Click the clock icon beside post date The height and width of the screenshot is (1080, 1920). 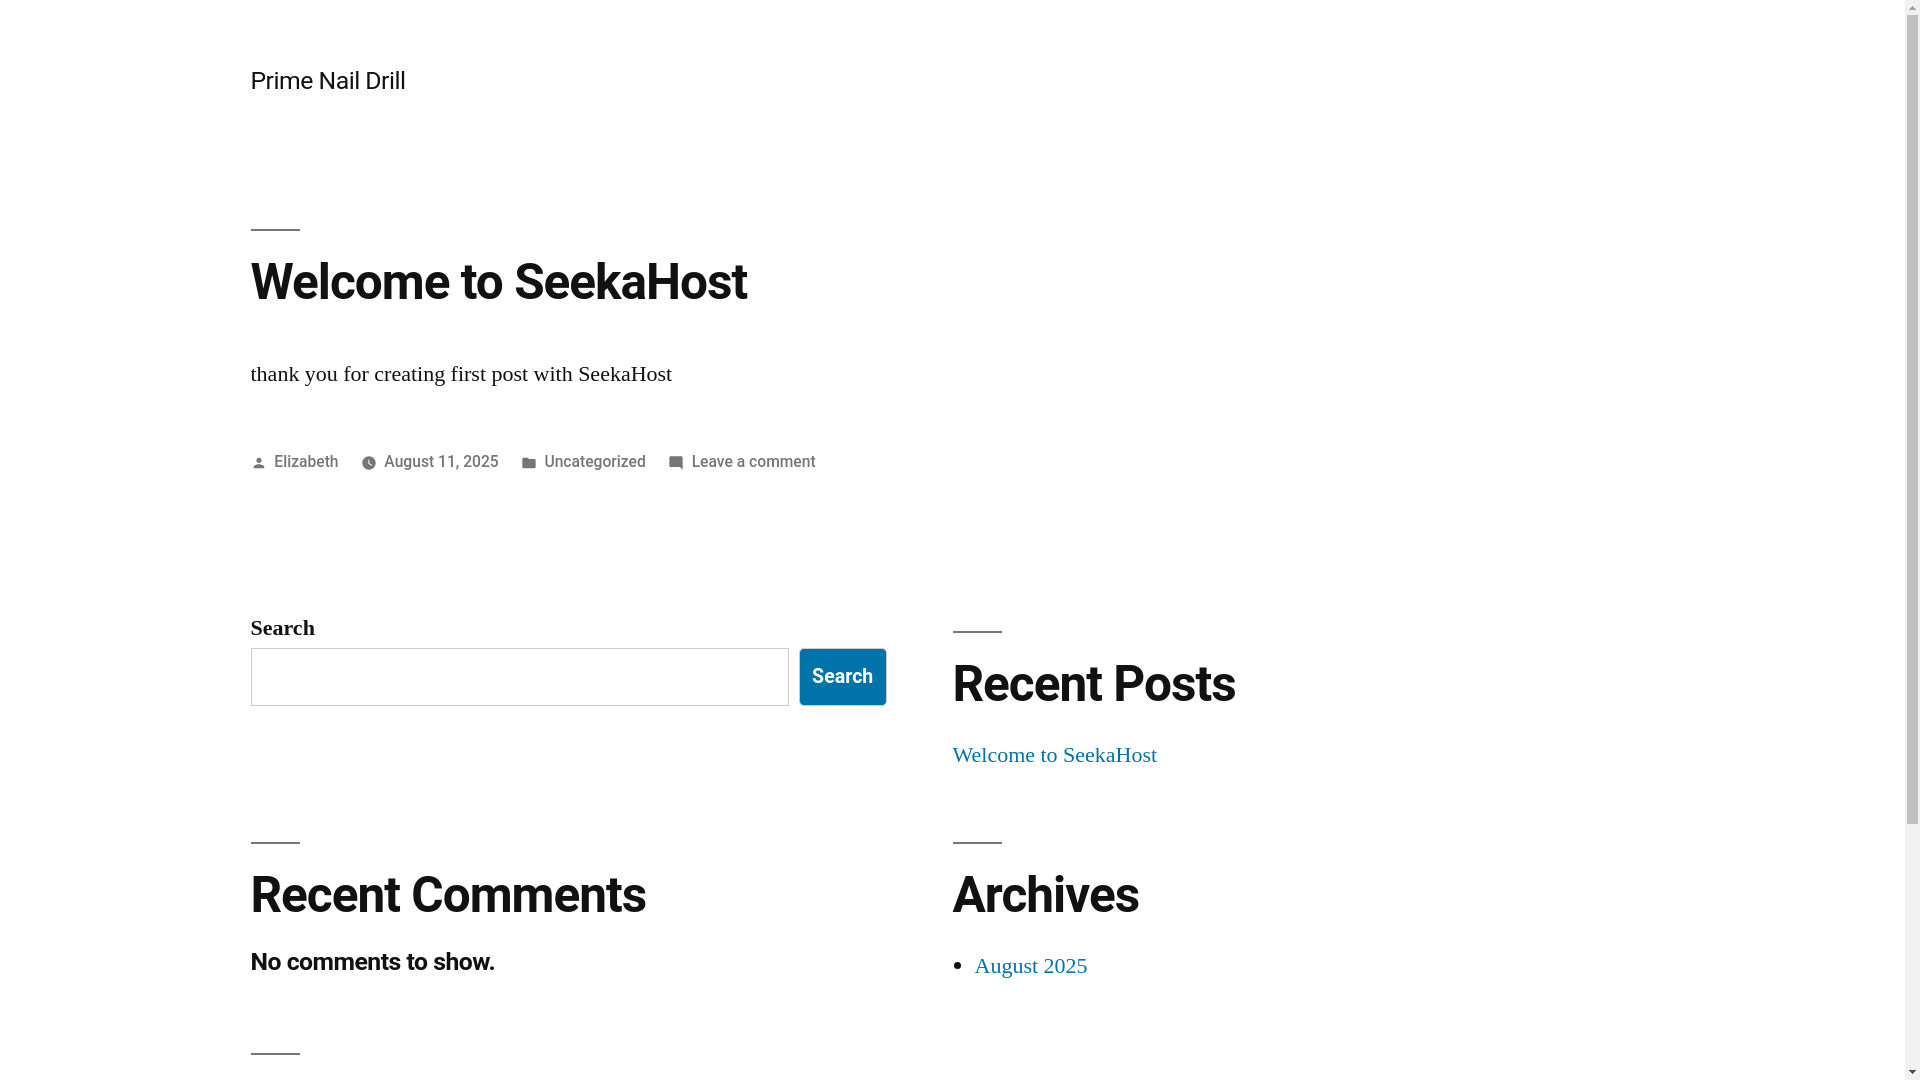click(x=369, y=463)
